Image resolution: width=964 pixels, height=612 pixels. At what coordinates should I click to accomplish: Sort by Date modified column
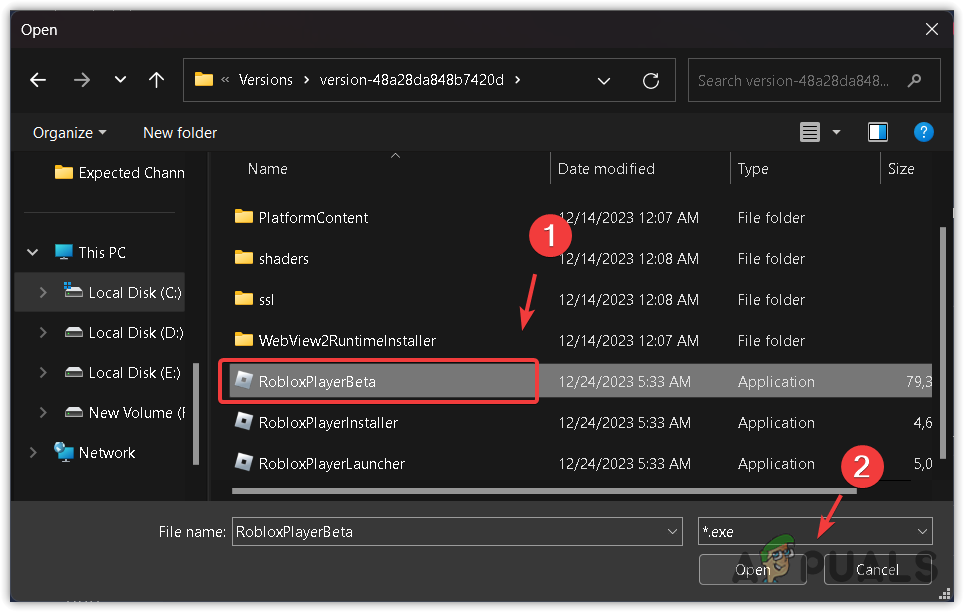606,169
